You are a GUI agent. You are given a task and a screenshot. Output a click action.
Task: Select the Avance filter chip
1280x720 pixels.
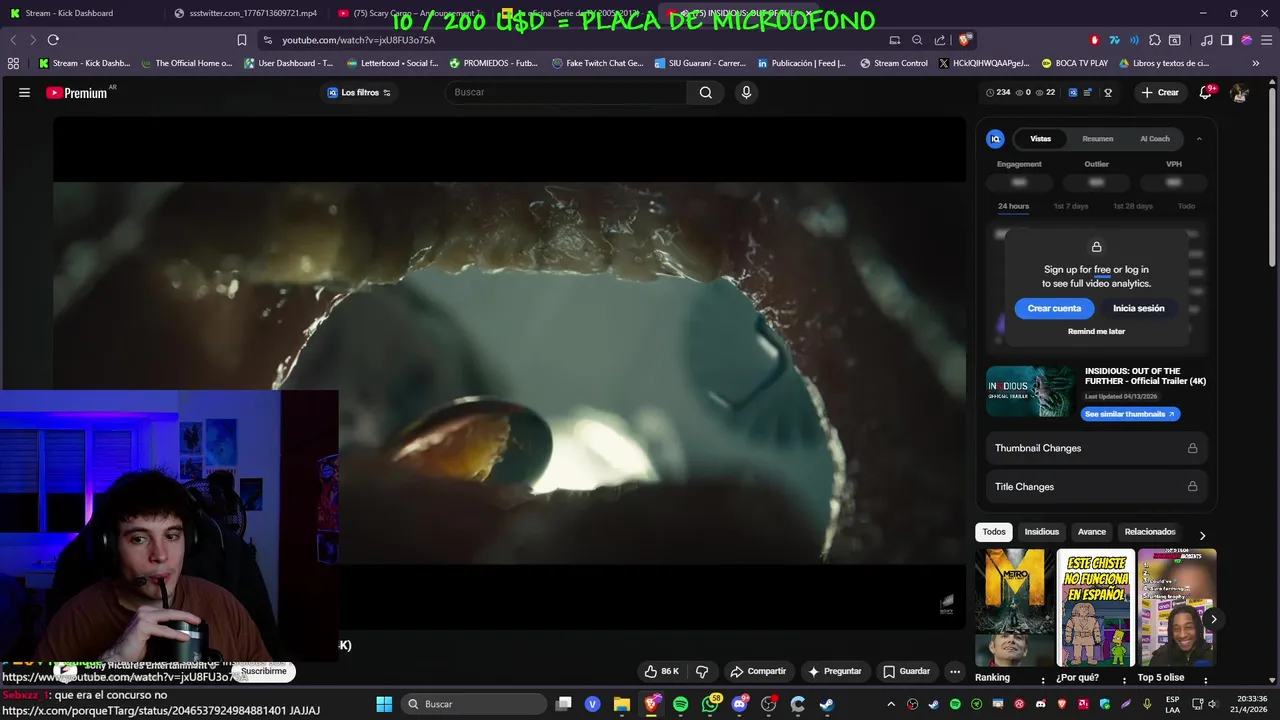click(1092, 532)
